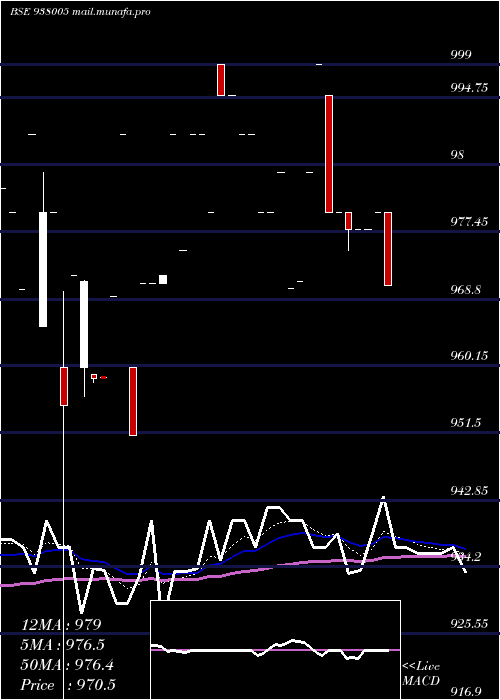The width and height of the screenshot is (500, 700).
Task: Click the 942.85 price axis label
Action: [469, 491]
